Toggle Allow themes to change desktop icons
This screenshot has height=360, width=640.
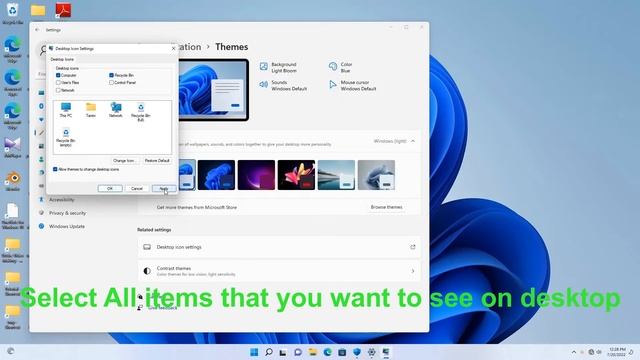click(55, 169)
